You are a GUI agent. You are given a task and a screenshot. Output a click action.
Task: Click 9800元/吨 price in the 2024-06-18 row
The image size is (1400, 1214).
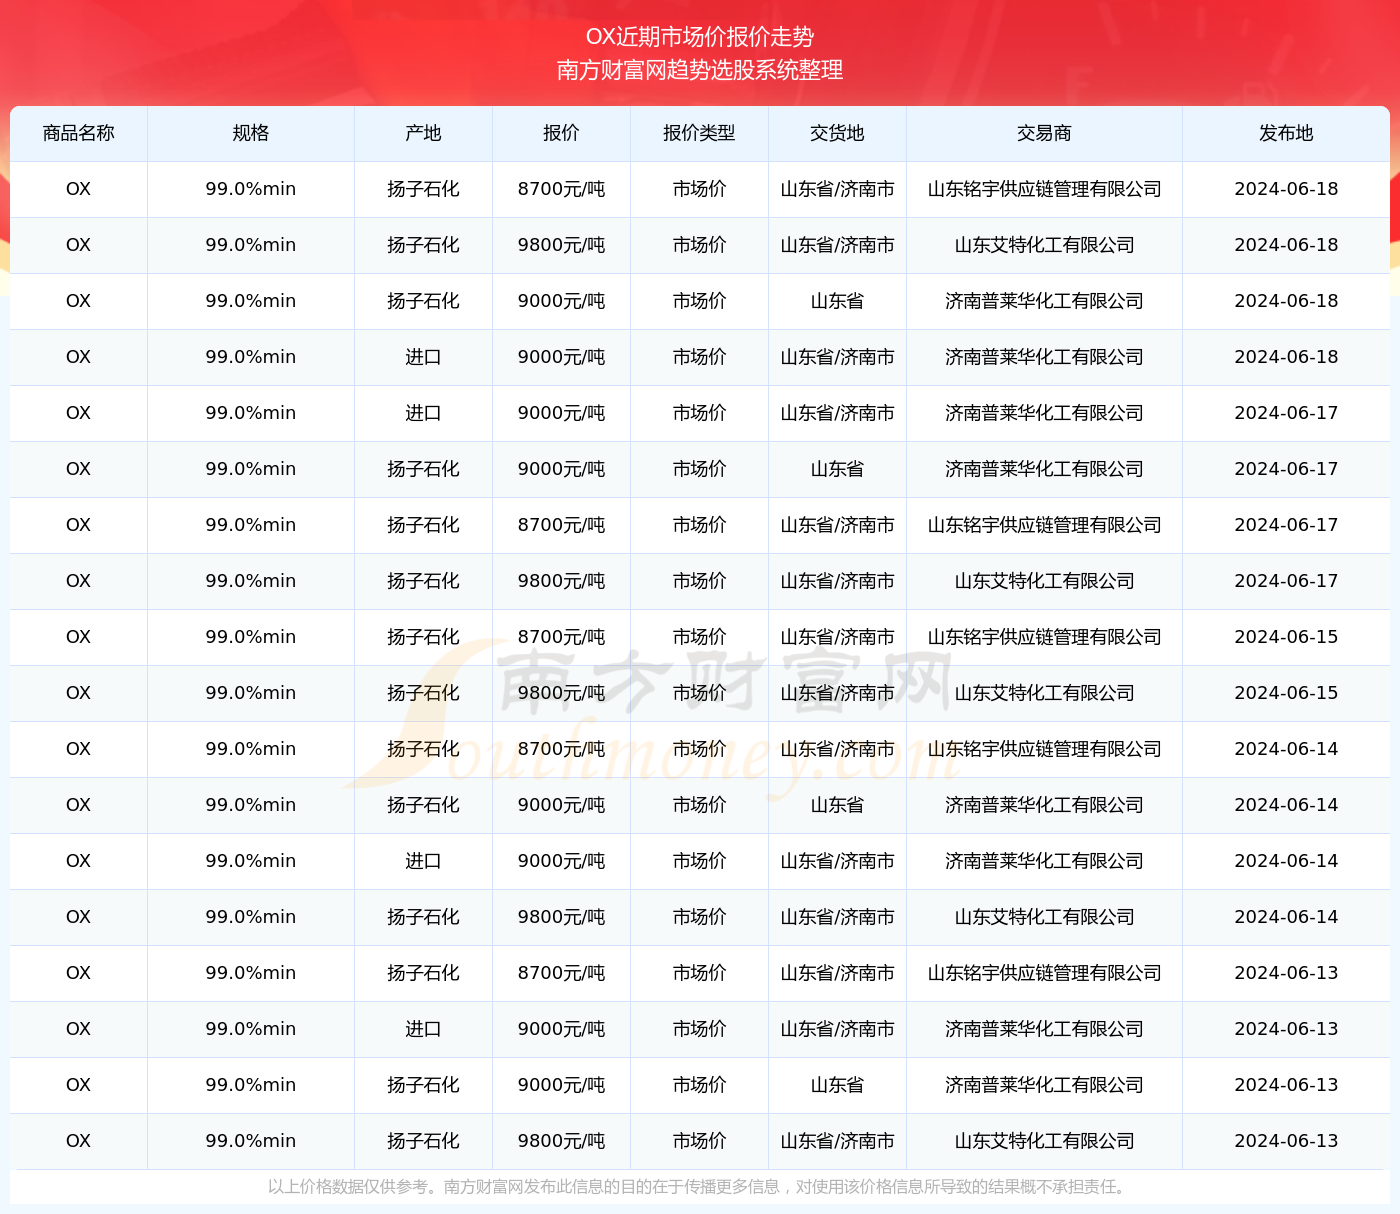coord(561,245)
